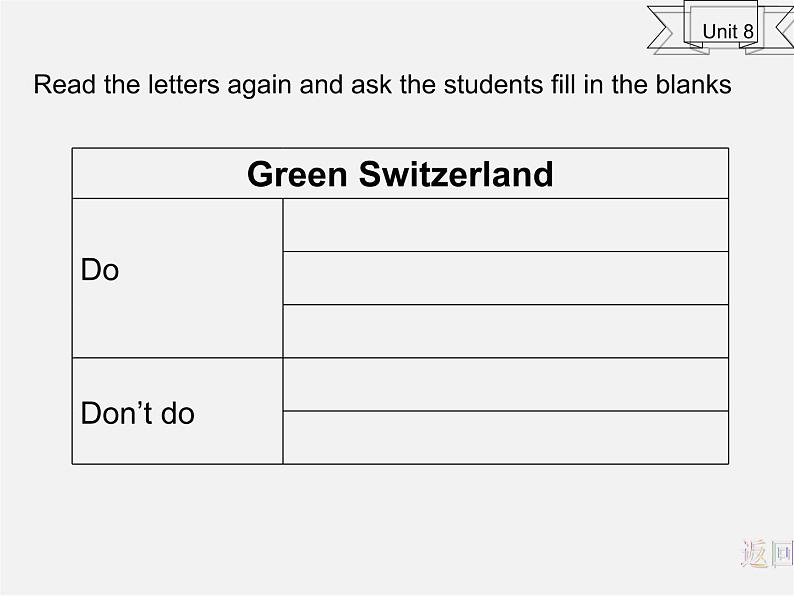Screen dimensions: 794x596
Task: Click the right ribbon tail of Unit 8 banner
Action: tap(776, 28)
